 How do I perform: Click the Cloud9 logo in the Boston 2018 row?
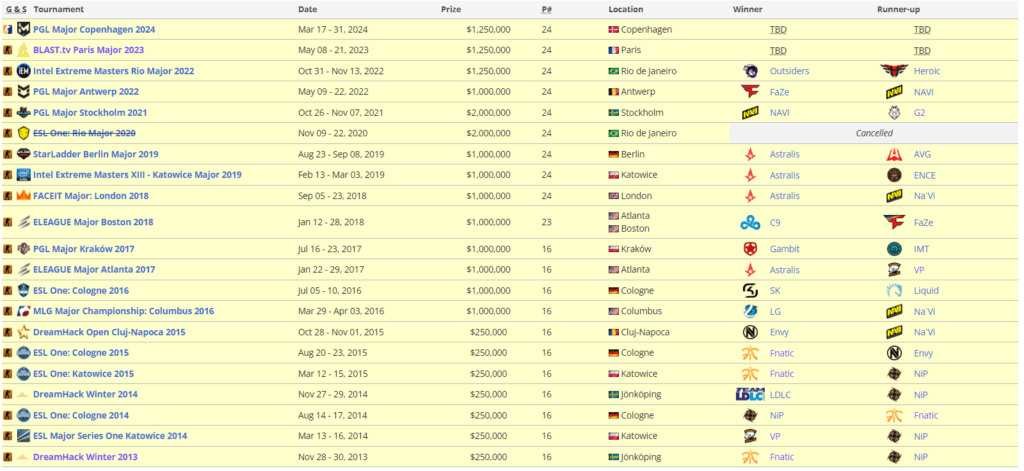[x=750, y=222]
